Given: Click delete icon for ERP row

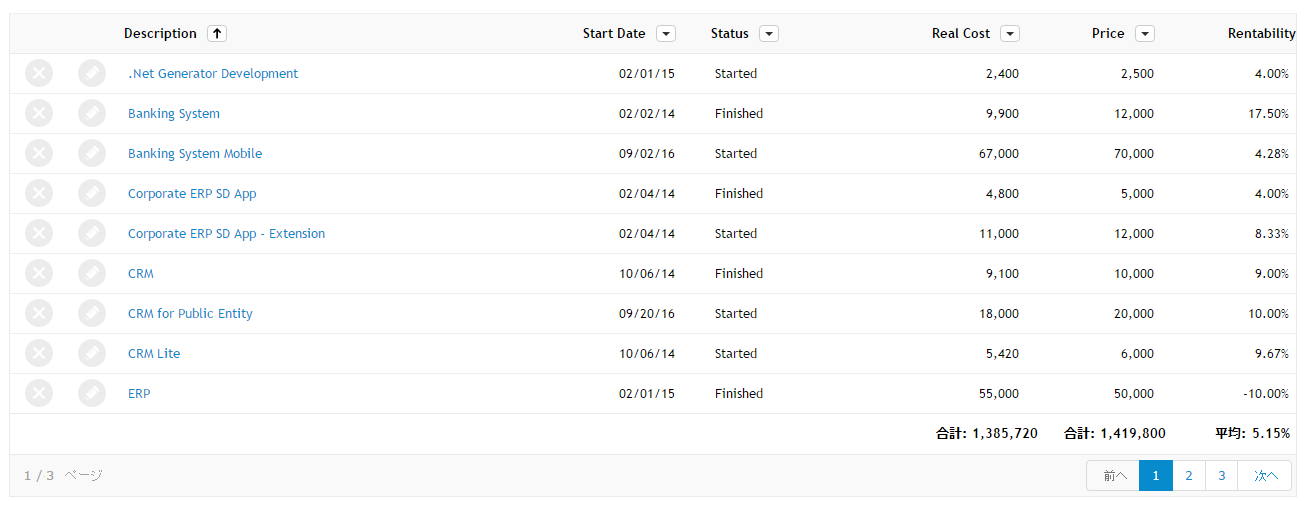Looking at the screenshot, I should point(39,394).
